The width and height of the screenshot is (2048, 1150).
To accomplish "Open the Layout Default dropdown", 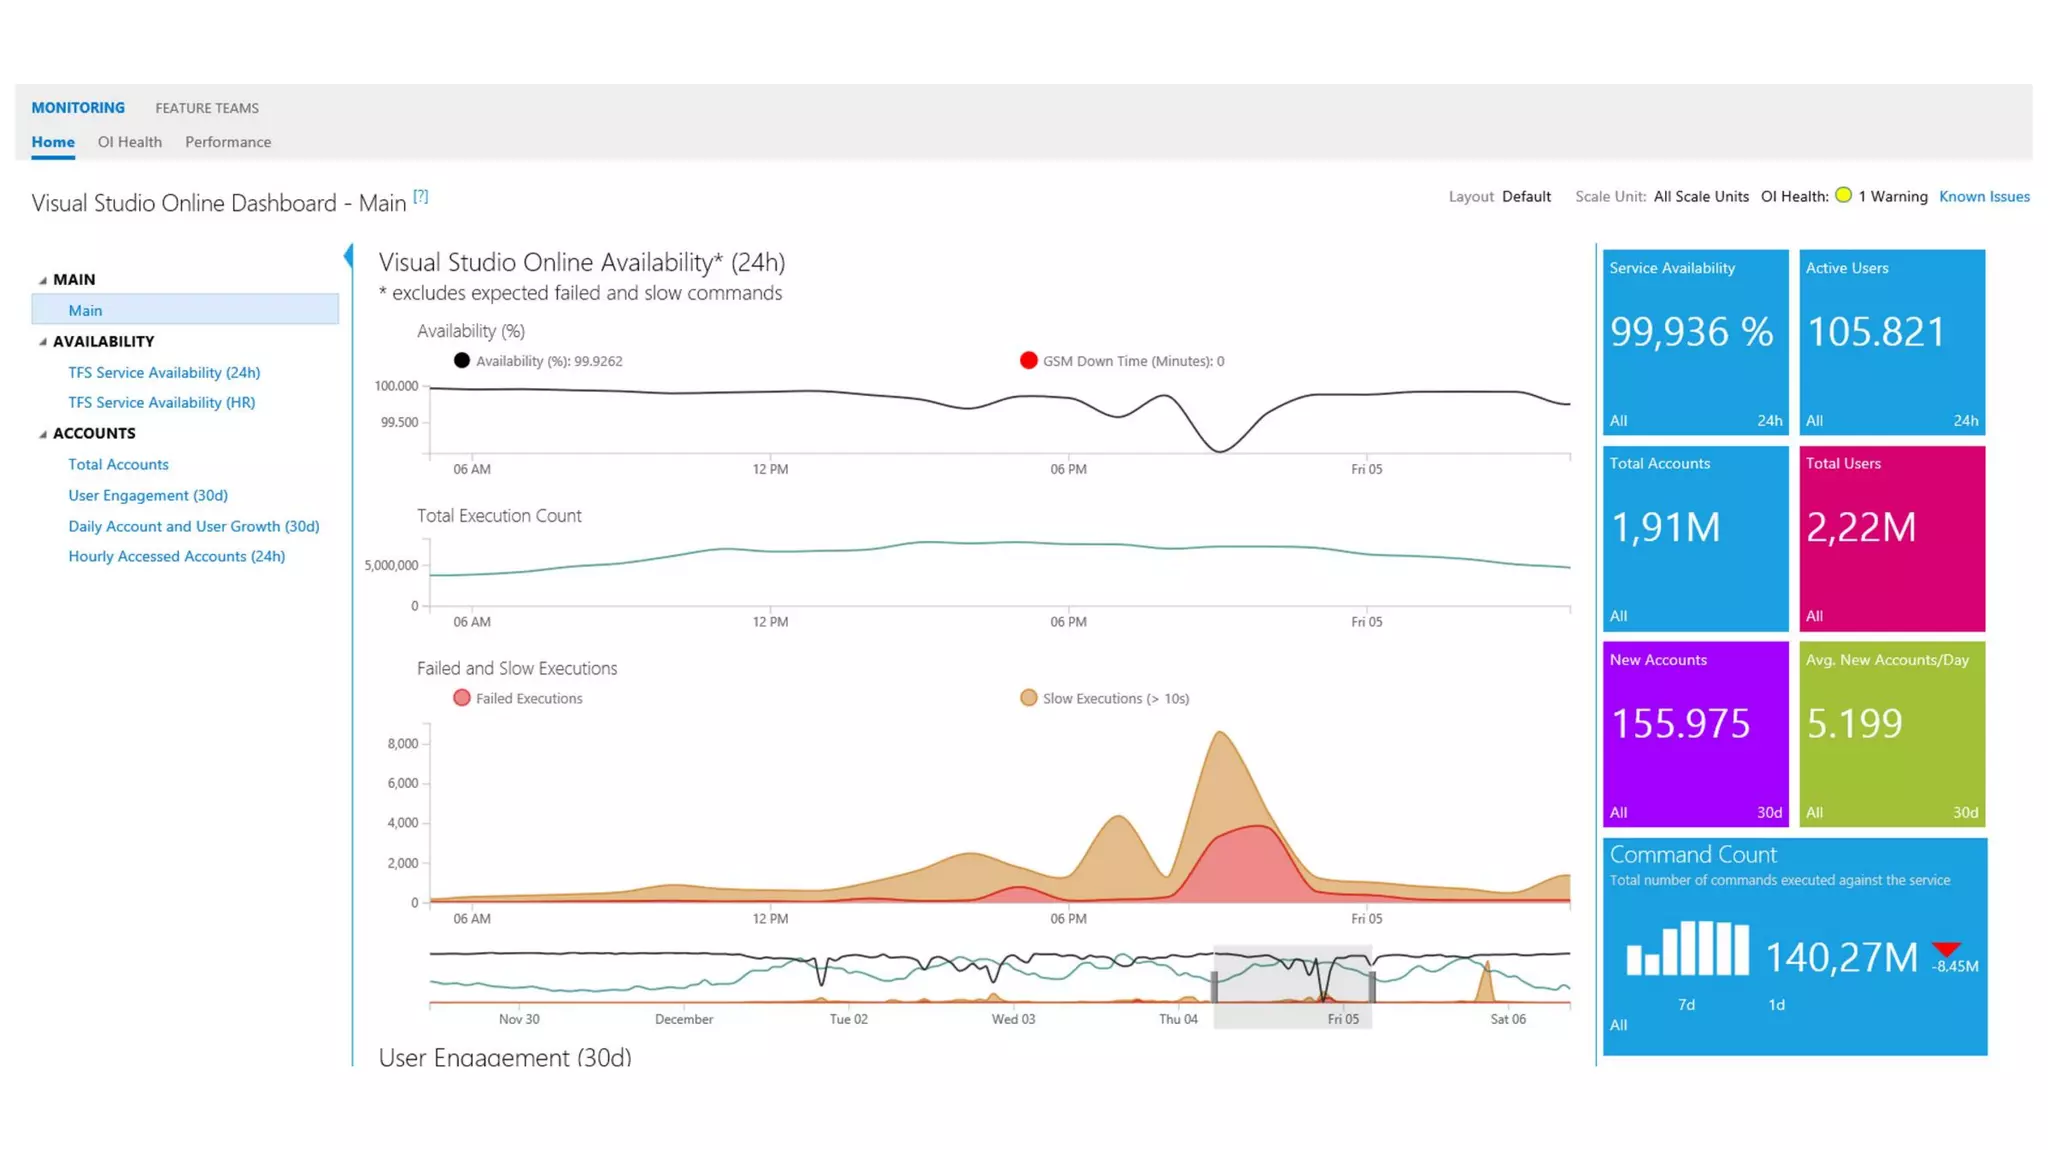I will [x=1525, y=197].
